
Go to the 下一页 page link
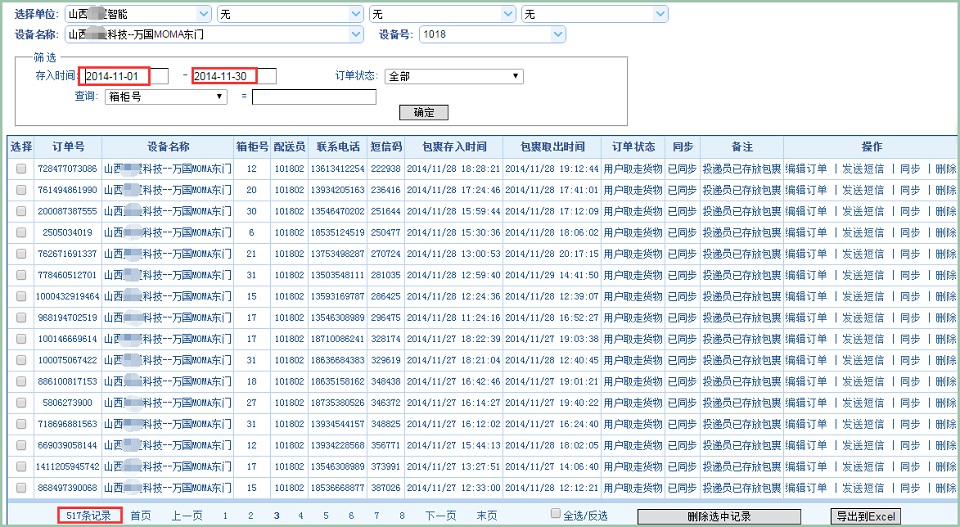[x=441, y=516]
